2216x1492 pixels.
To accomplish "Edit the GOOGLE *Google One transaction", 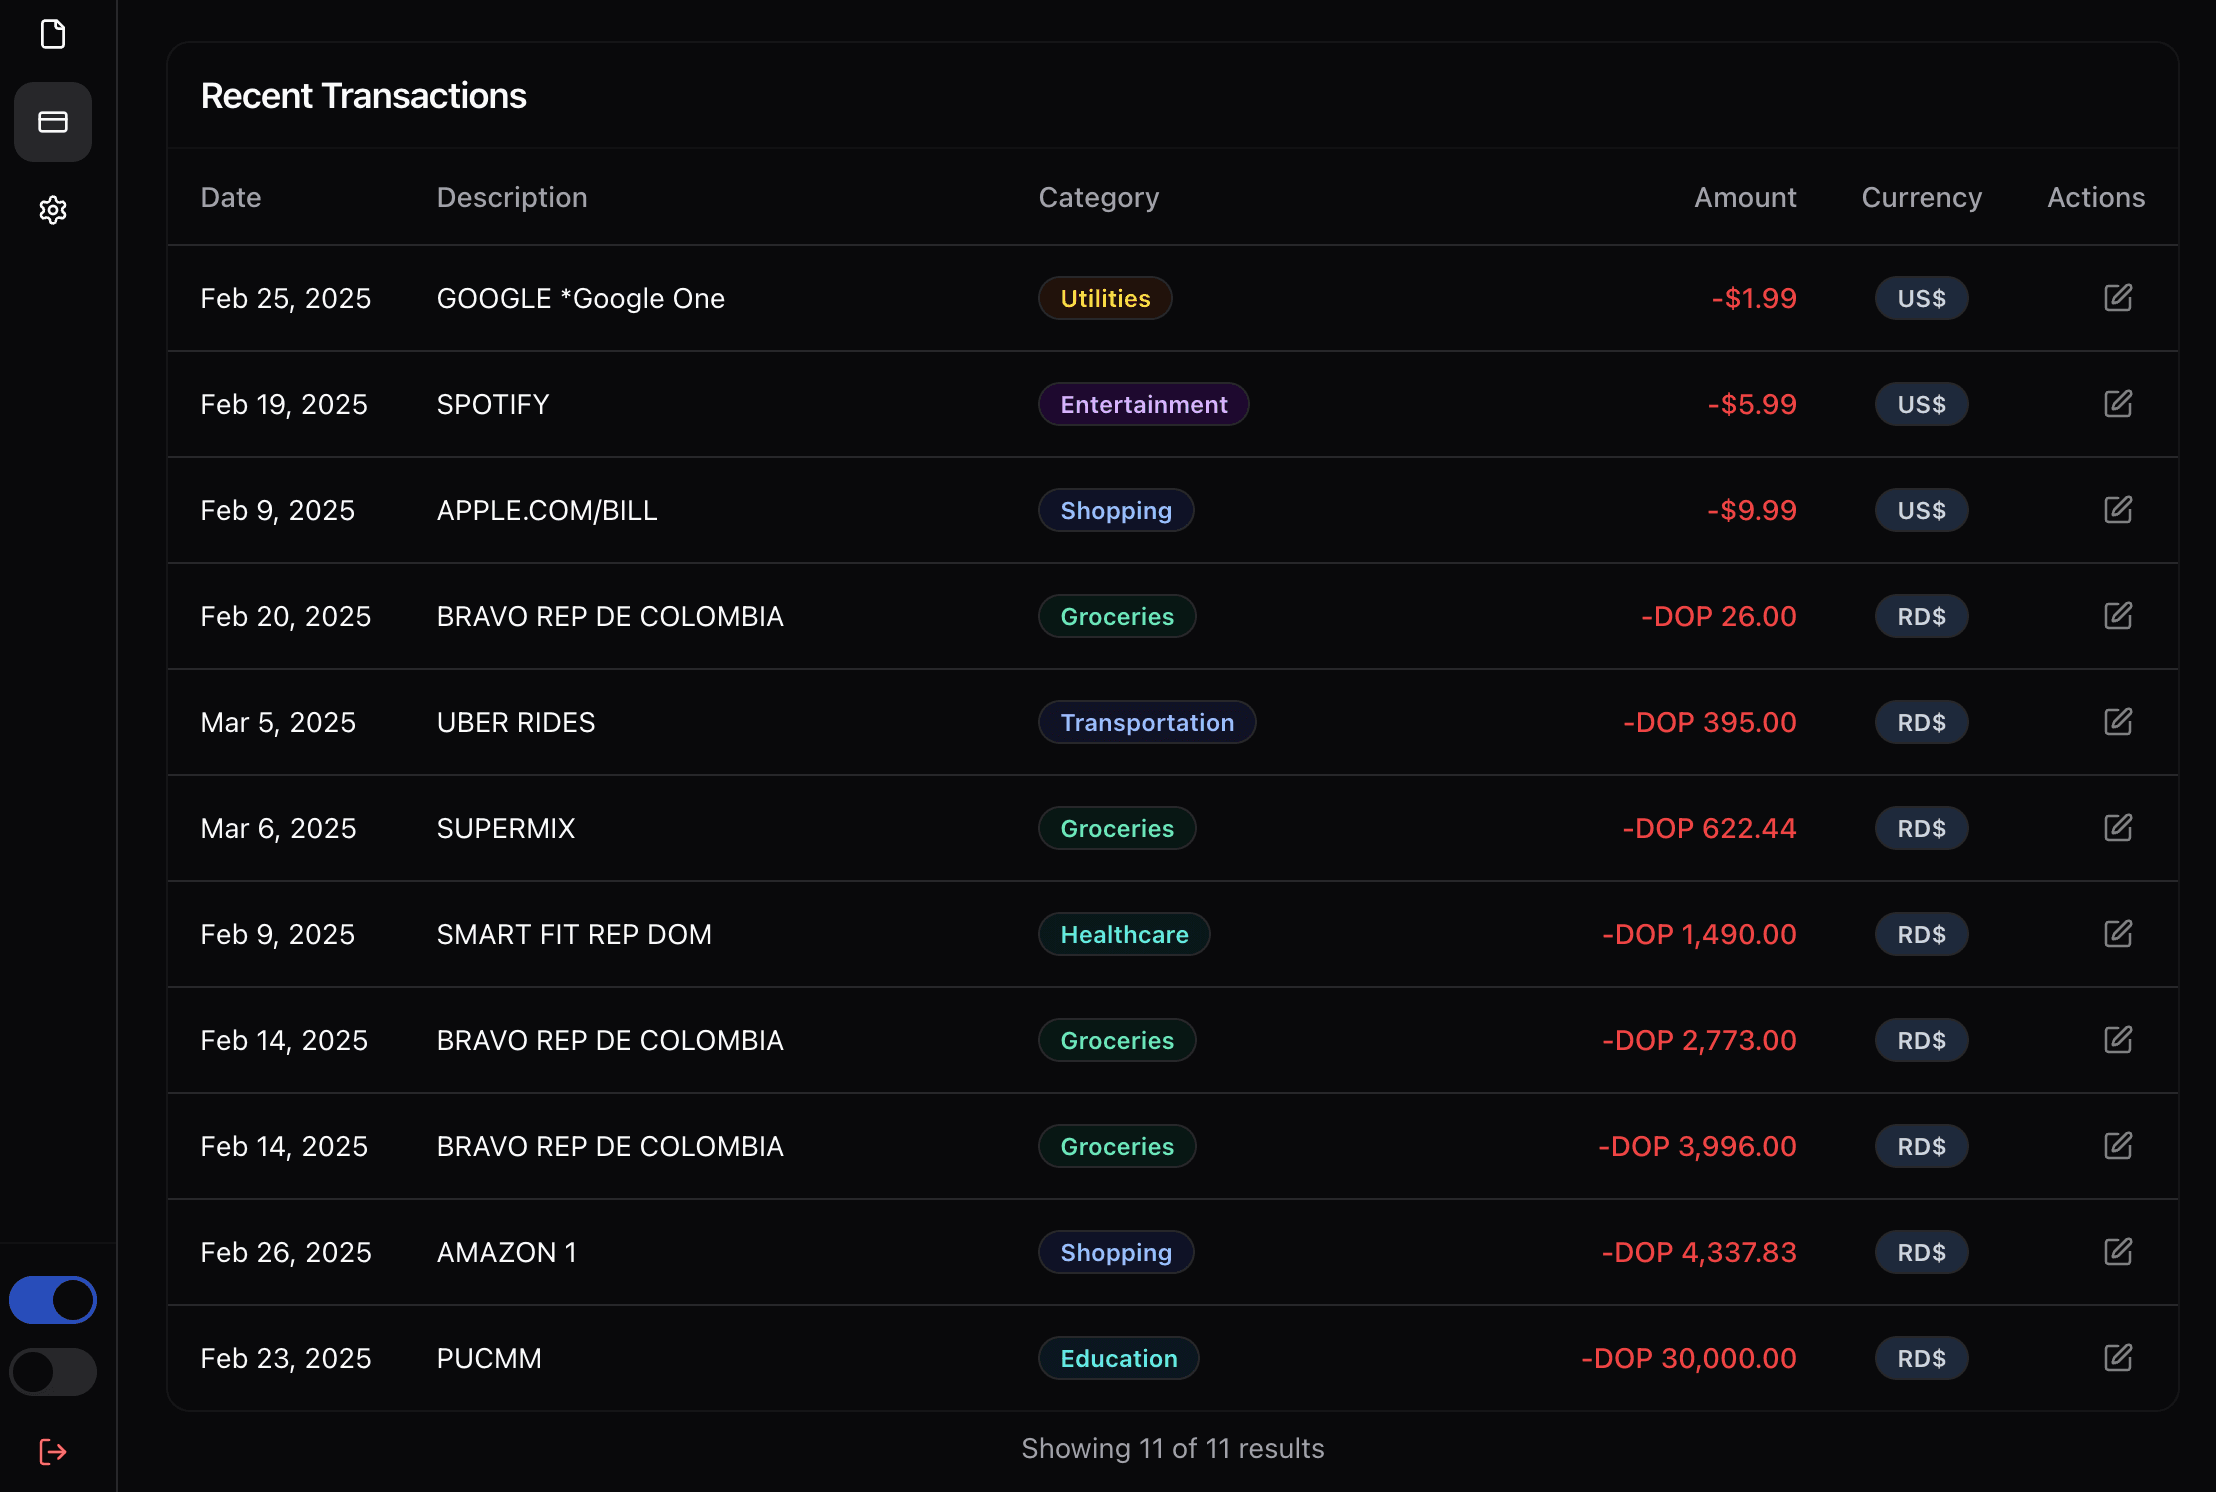I will [x=2118, y=298].
